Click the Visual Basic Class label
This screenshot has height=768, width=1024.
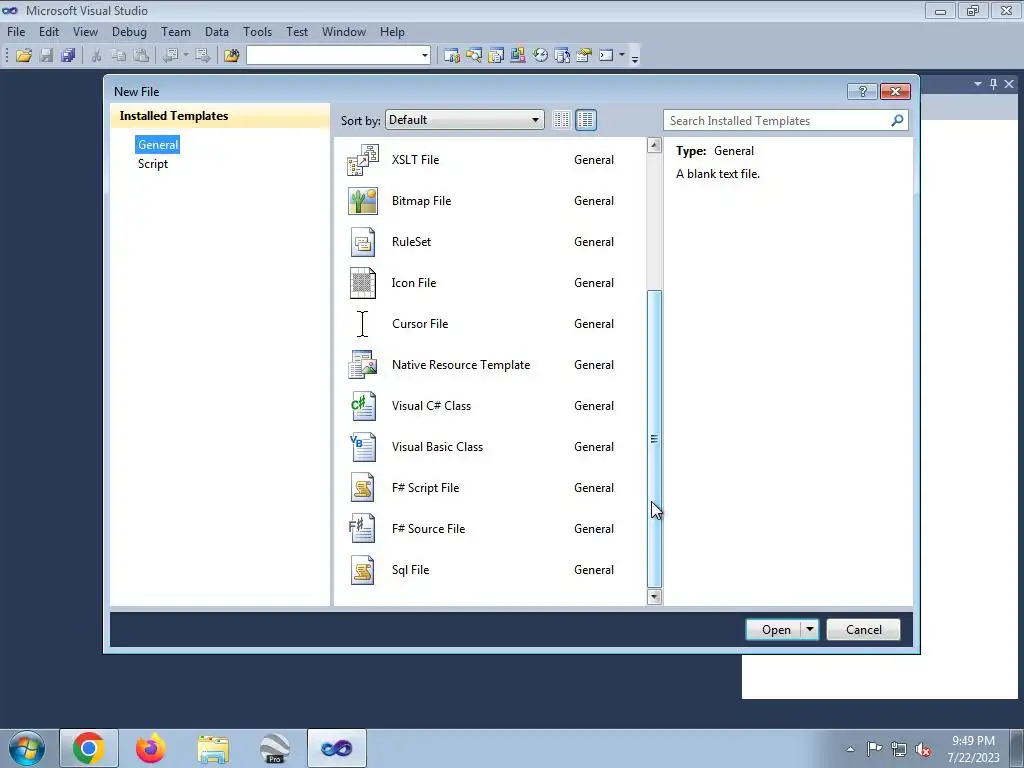tap(438, 447)
